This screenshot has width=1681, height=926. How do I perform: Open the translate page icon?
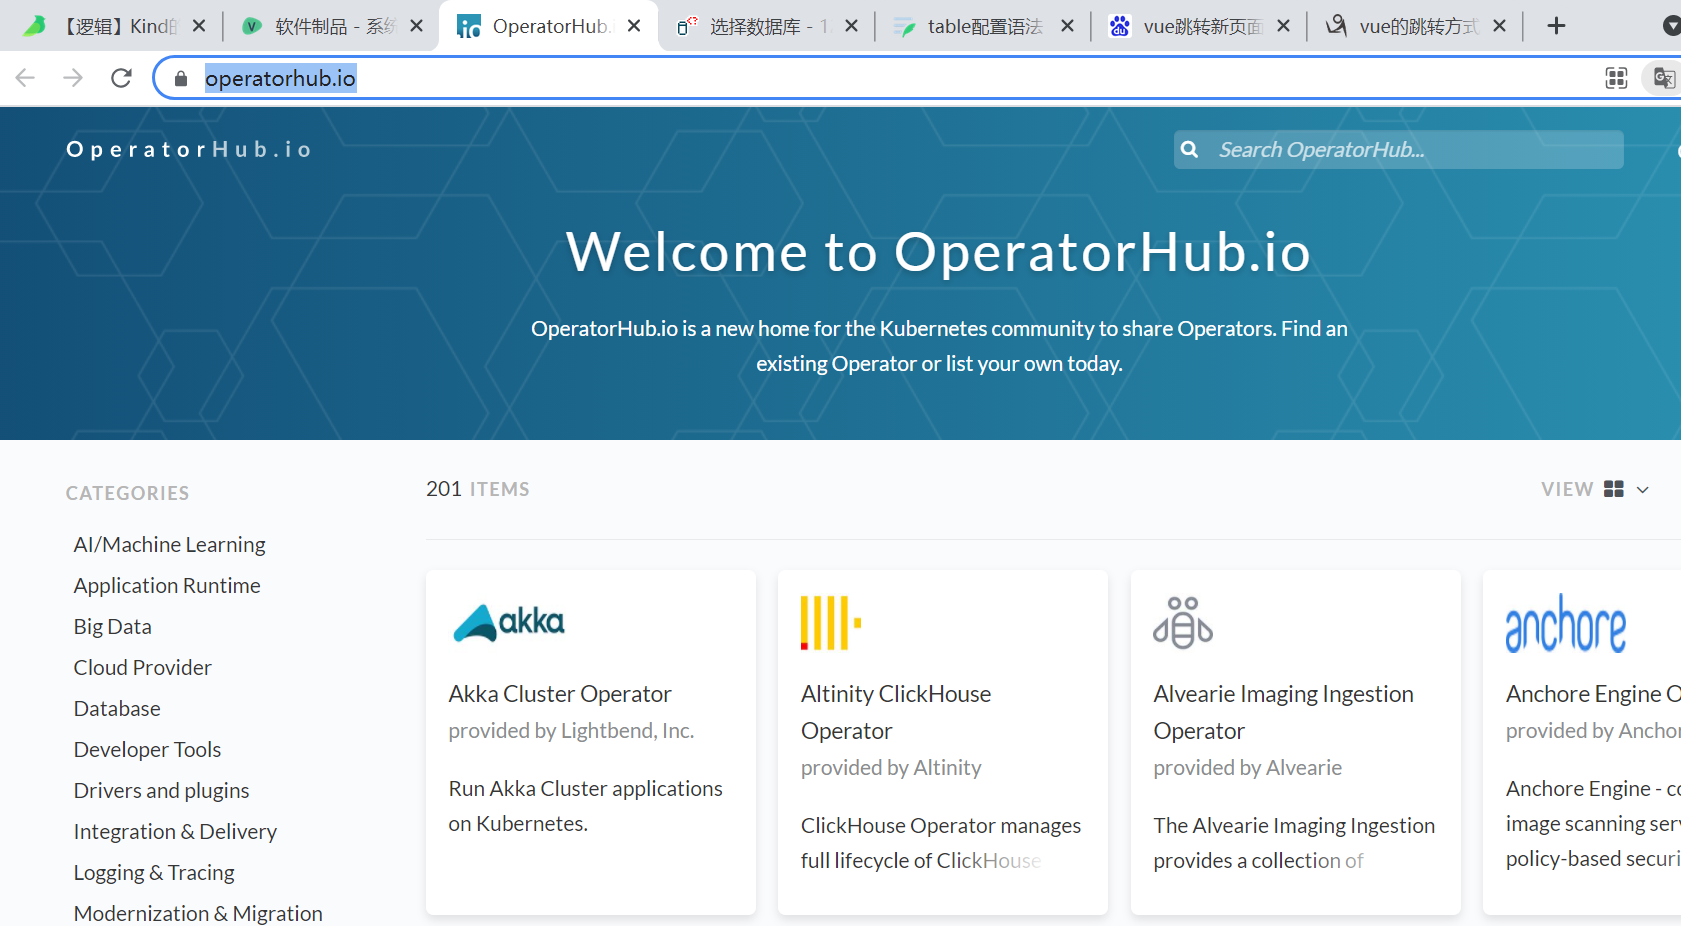pyautogui.click(x=1664, y=78)
